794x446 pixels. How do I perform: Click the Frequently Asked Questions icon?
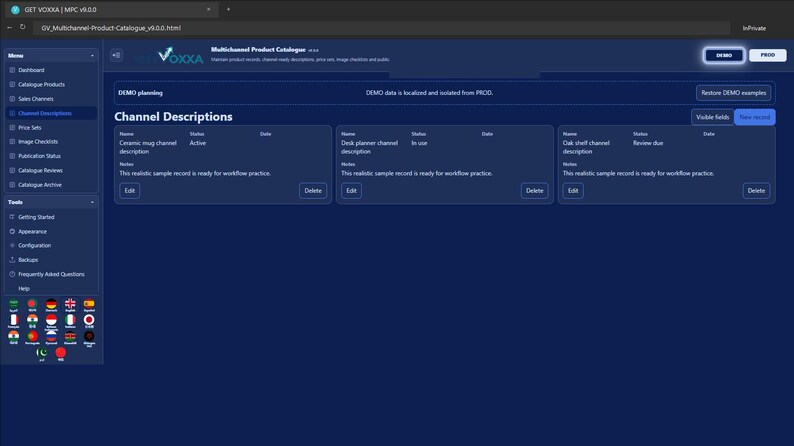pos(12,274)
